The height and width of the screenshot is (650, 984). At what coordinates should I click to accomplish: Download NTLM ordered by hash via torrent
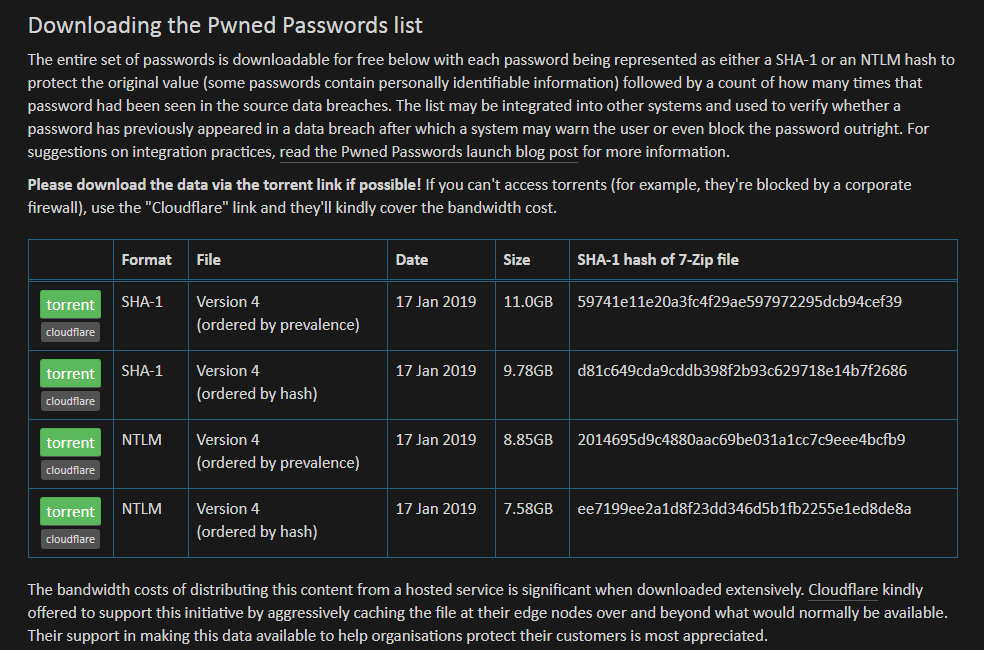pos(70,511)
